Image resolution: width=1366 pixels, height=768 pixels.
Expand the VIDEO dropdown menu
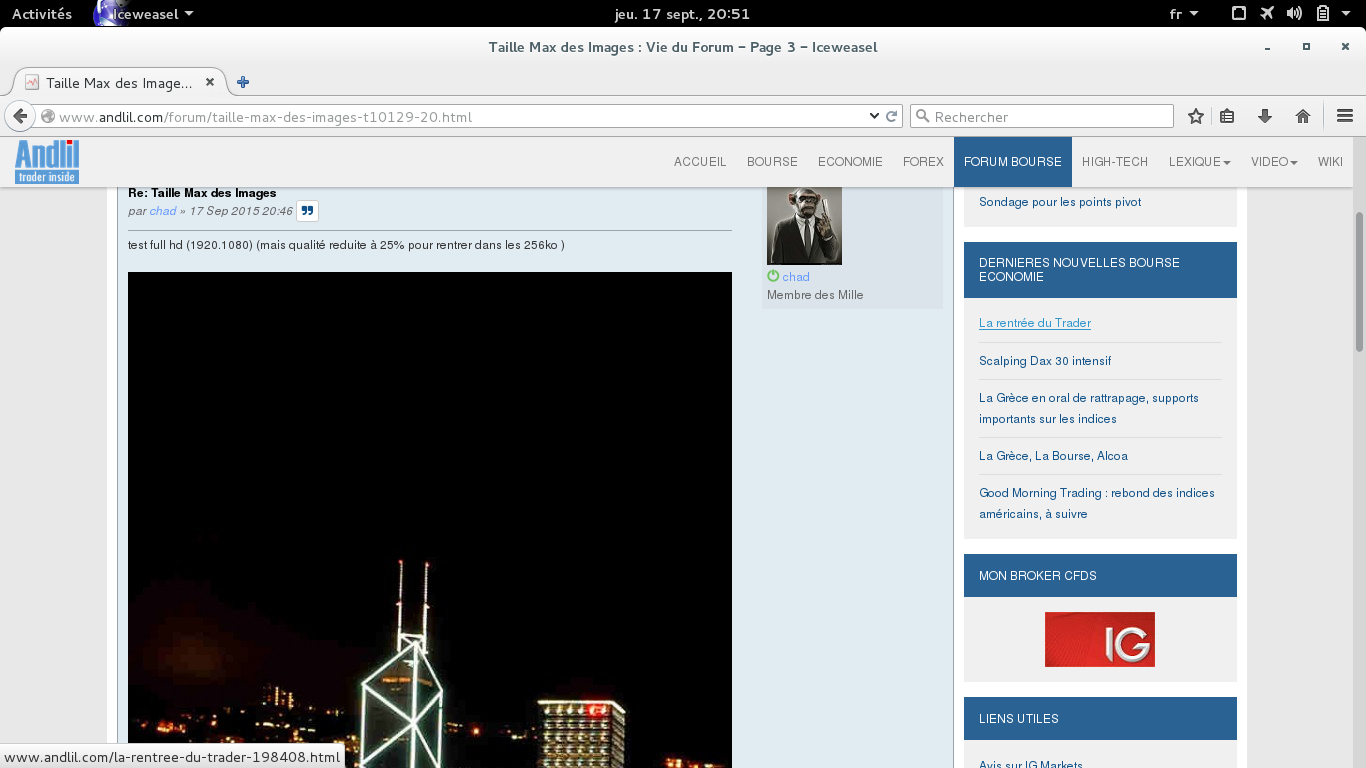coord(1274,162)
